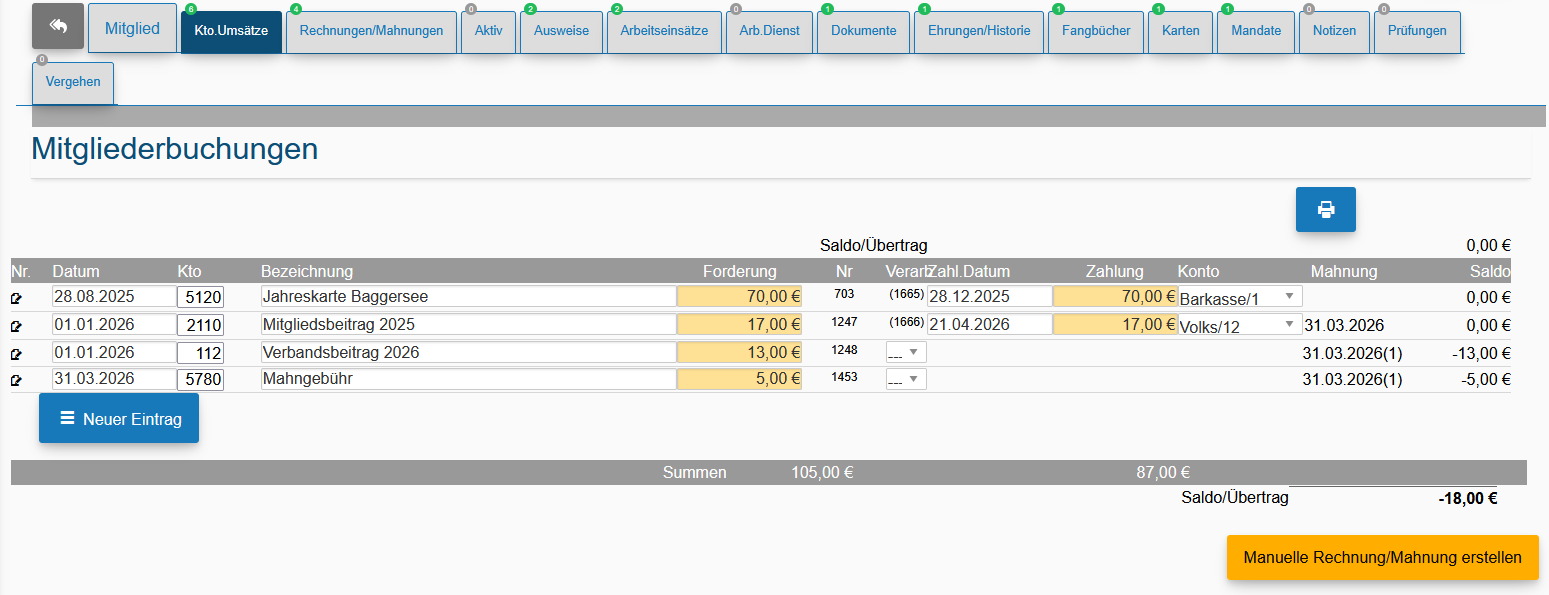Open edit icon for Verbandsbeitrag 2026 row
1549x595 pixels.
coord(16,353)
